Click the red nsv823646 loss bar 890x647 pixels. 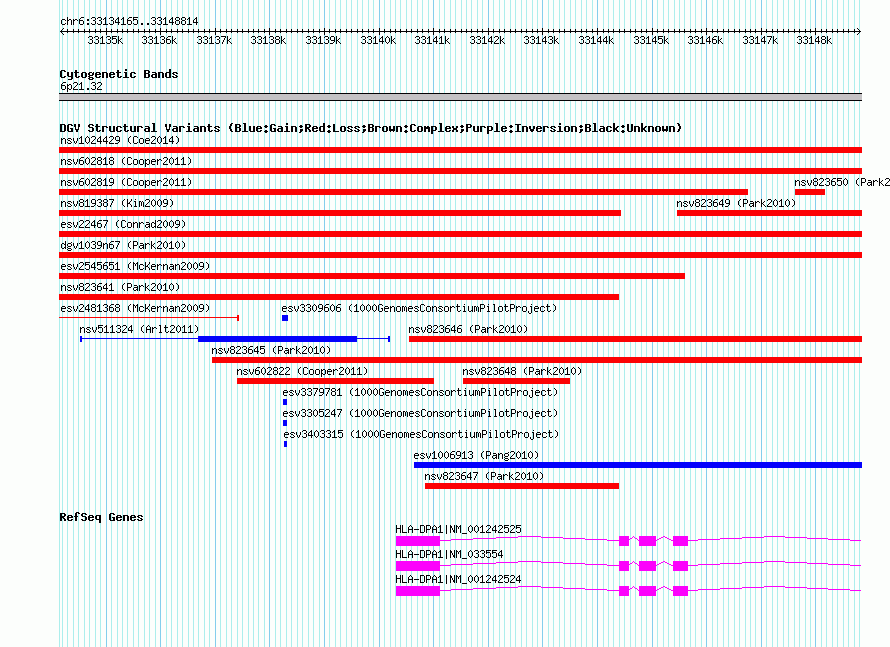[x=635, y=339]
